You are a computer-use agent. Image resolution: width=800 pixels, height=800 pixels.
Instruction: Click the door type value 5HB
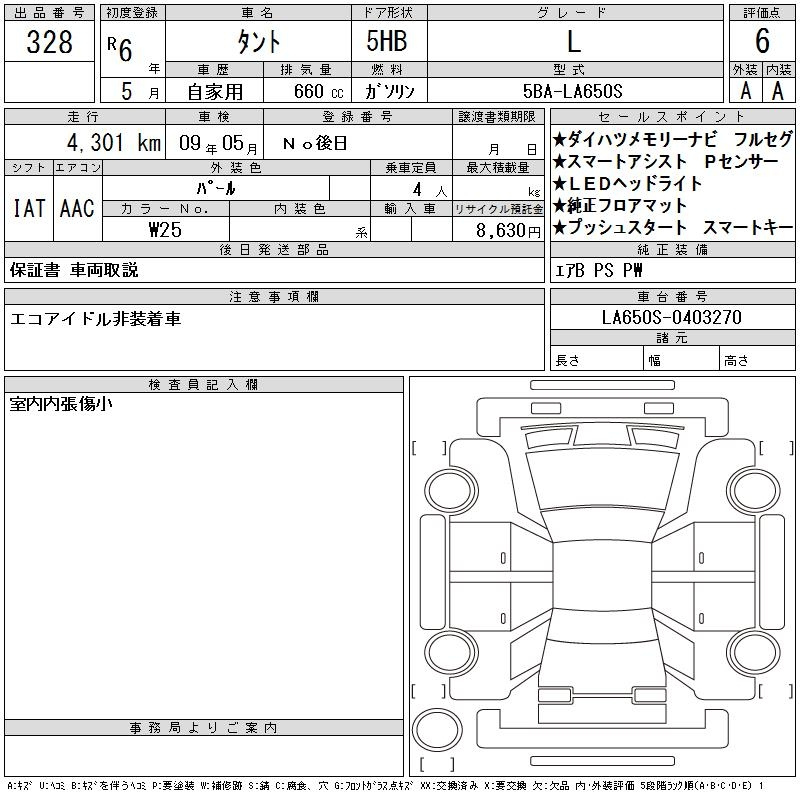tap(387, 41)
